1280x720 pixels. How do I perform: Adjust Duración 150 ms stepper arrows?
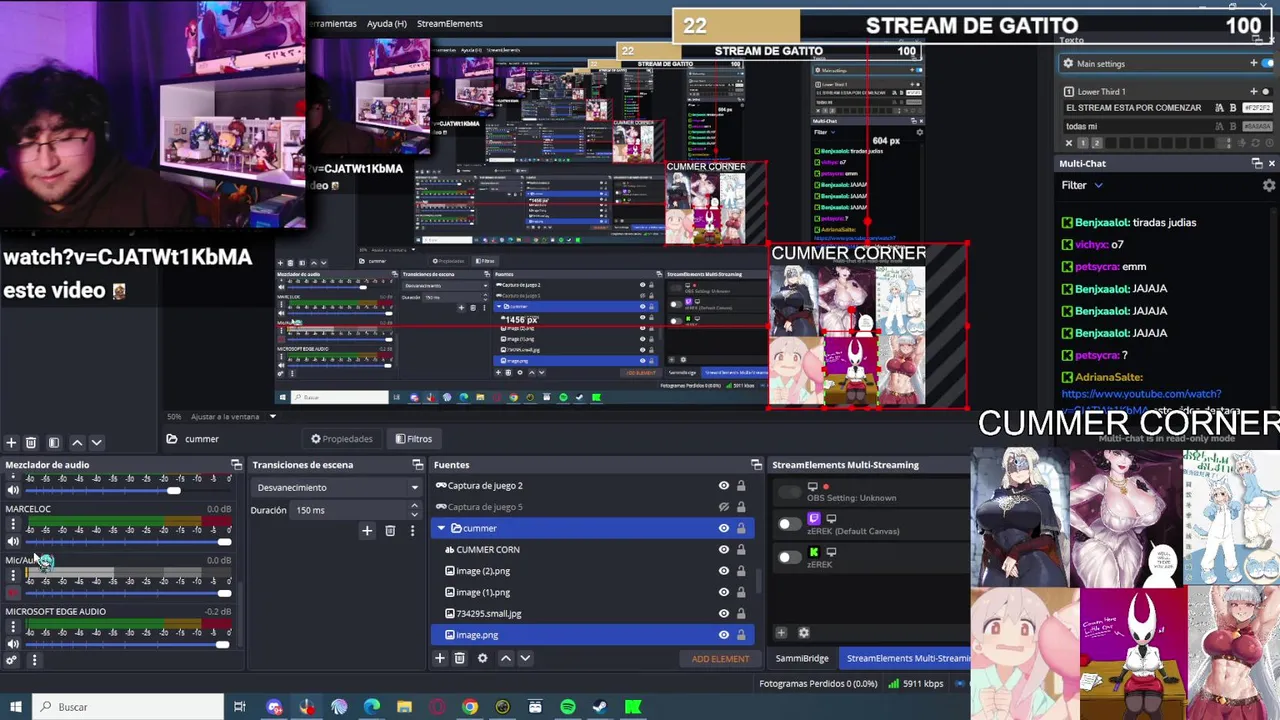click(414, 510)
